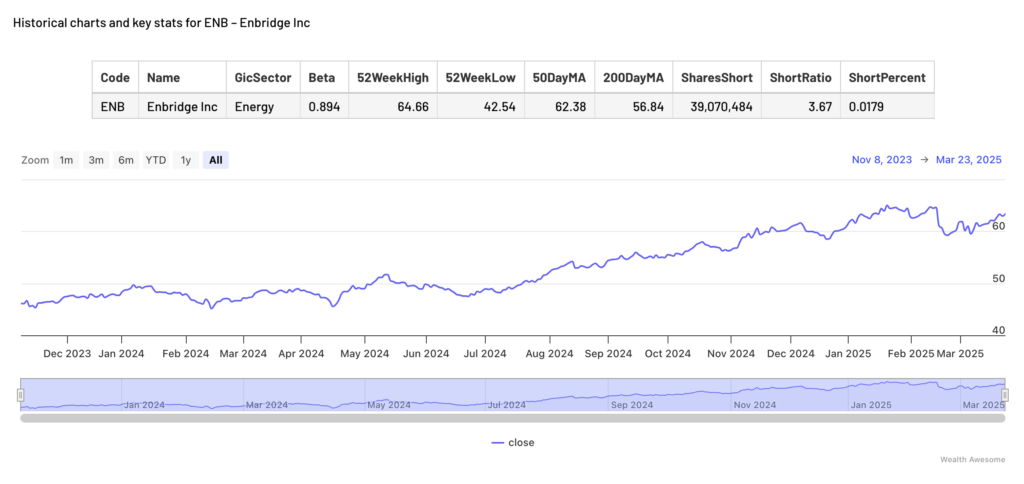The width and height of the screenshot is (1024, 484).
Task: Switch zoom range to 6m
Action: pyautogui.click(x=126, y=160)
